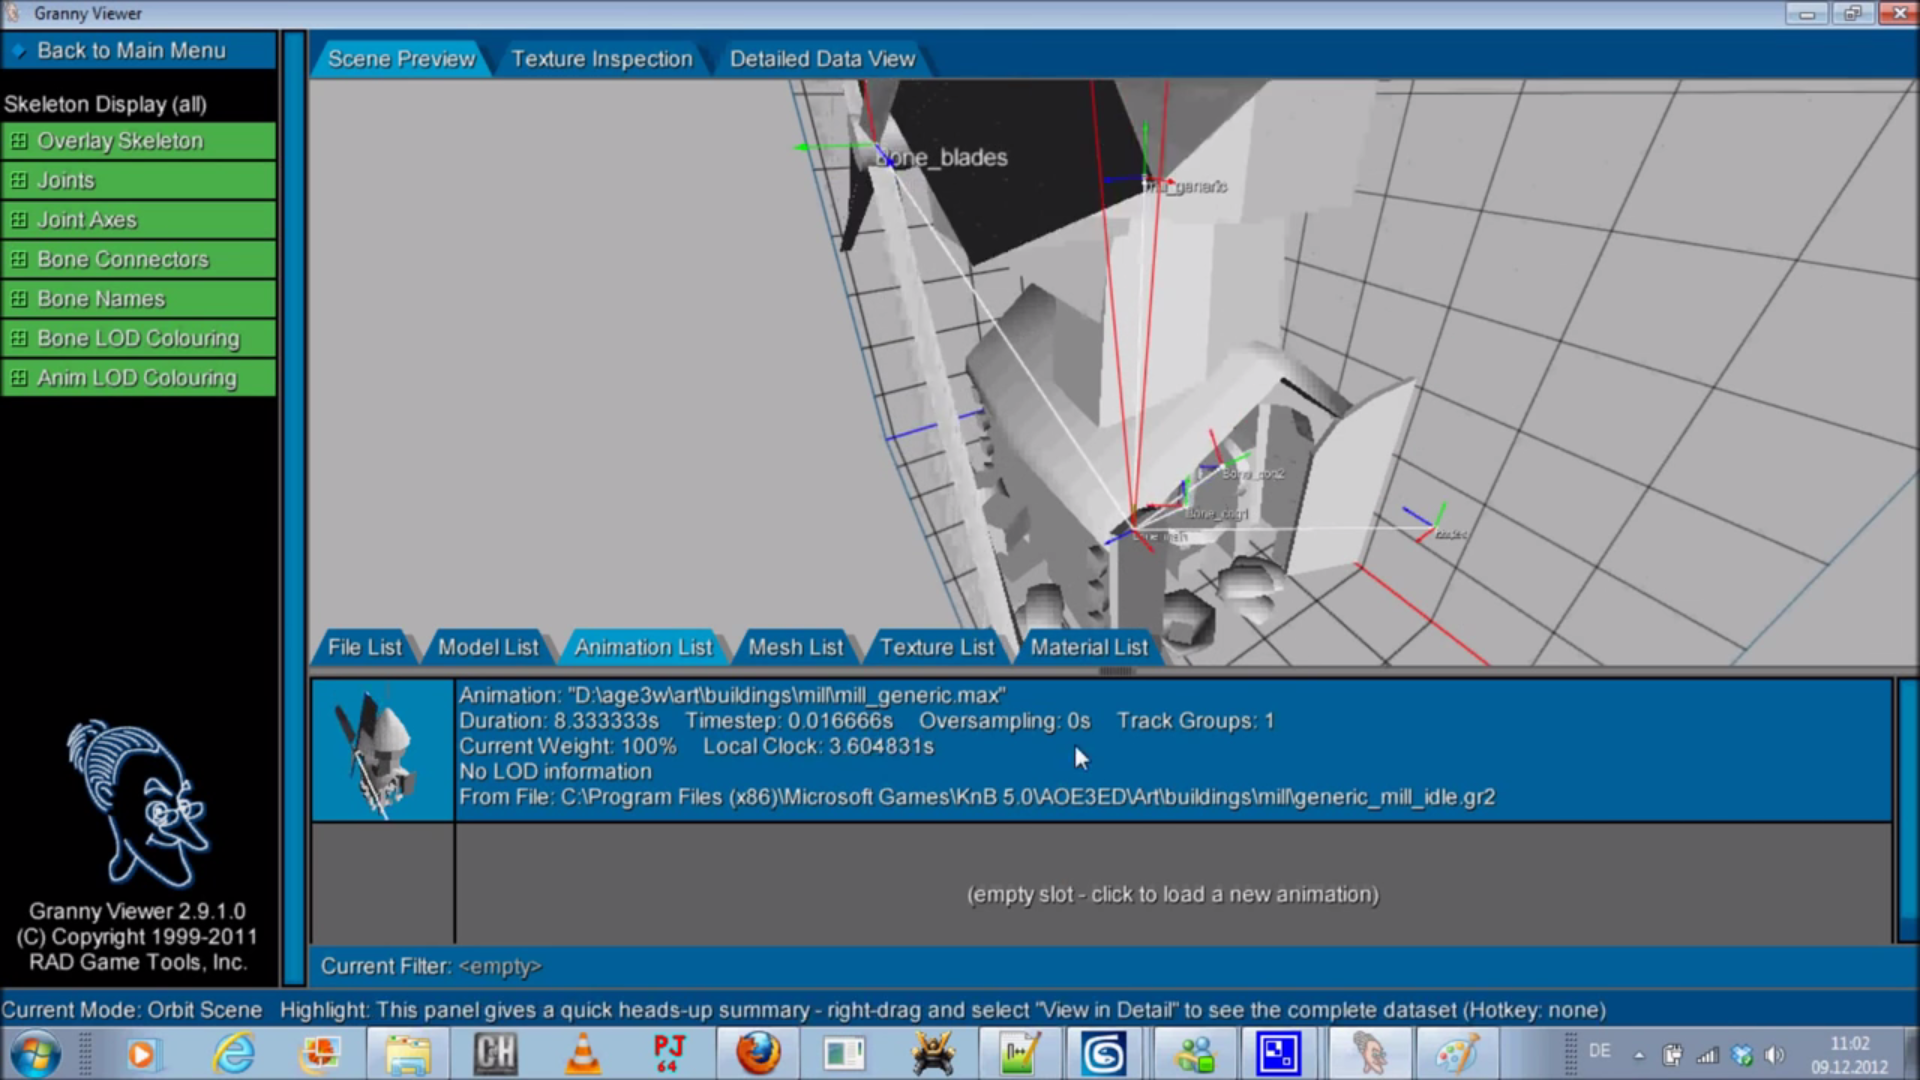Image resolution: width=1920 pixels, height=1080 pixels.
Task: Click the volume speaker tray icon
Action: (x=1774, y=1054)
